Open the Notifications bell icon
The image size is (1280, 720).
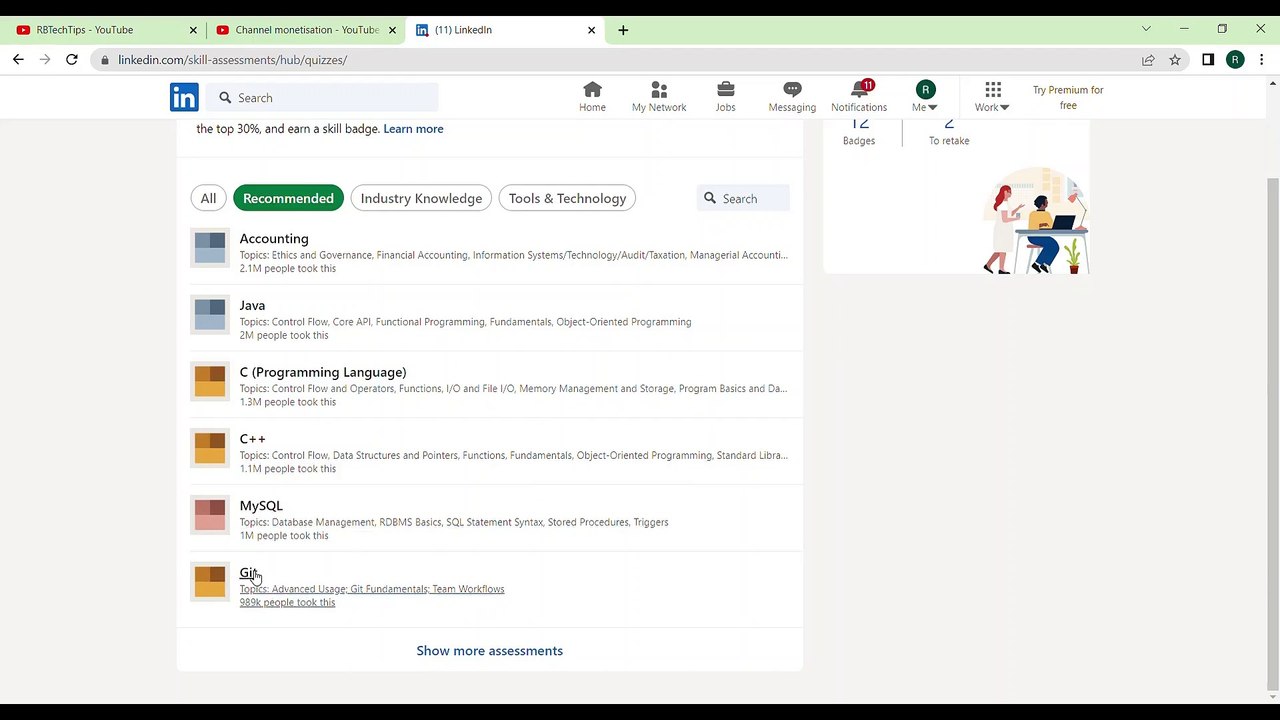point(859,97)
